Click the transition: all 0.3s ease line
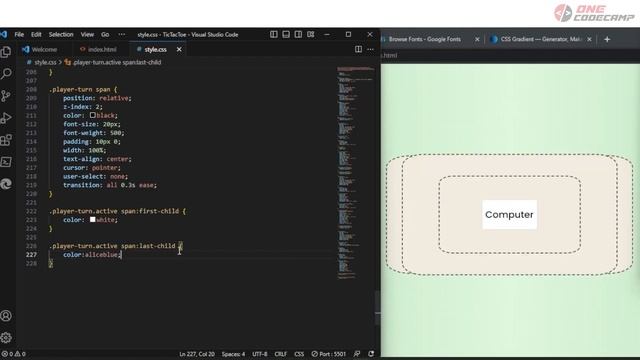Image resolution: width=640 pixels, height=360 pixels. (109, 185)
